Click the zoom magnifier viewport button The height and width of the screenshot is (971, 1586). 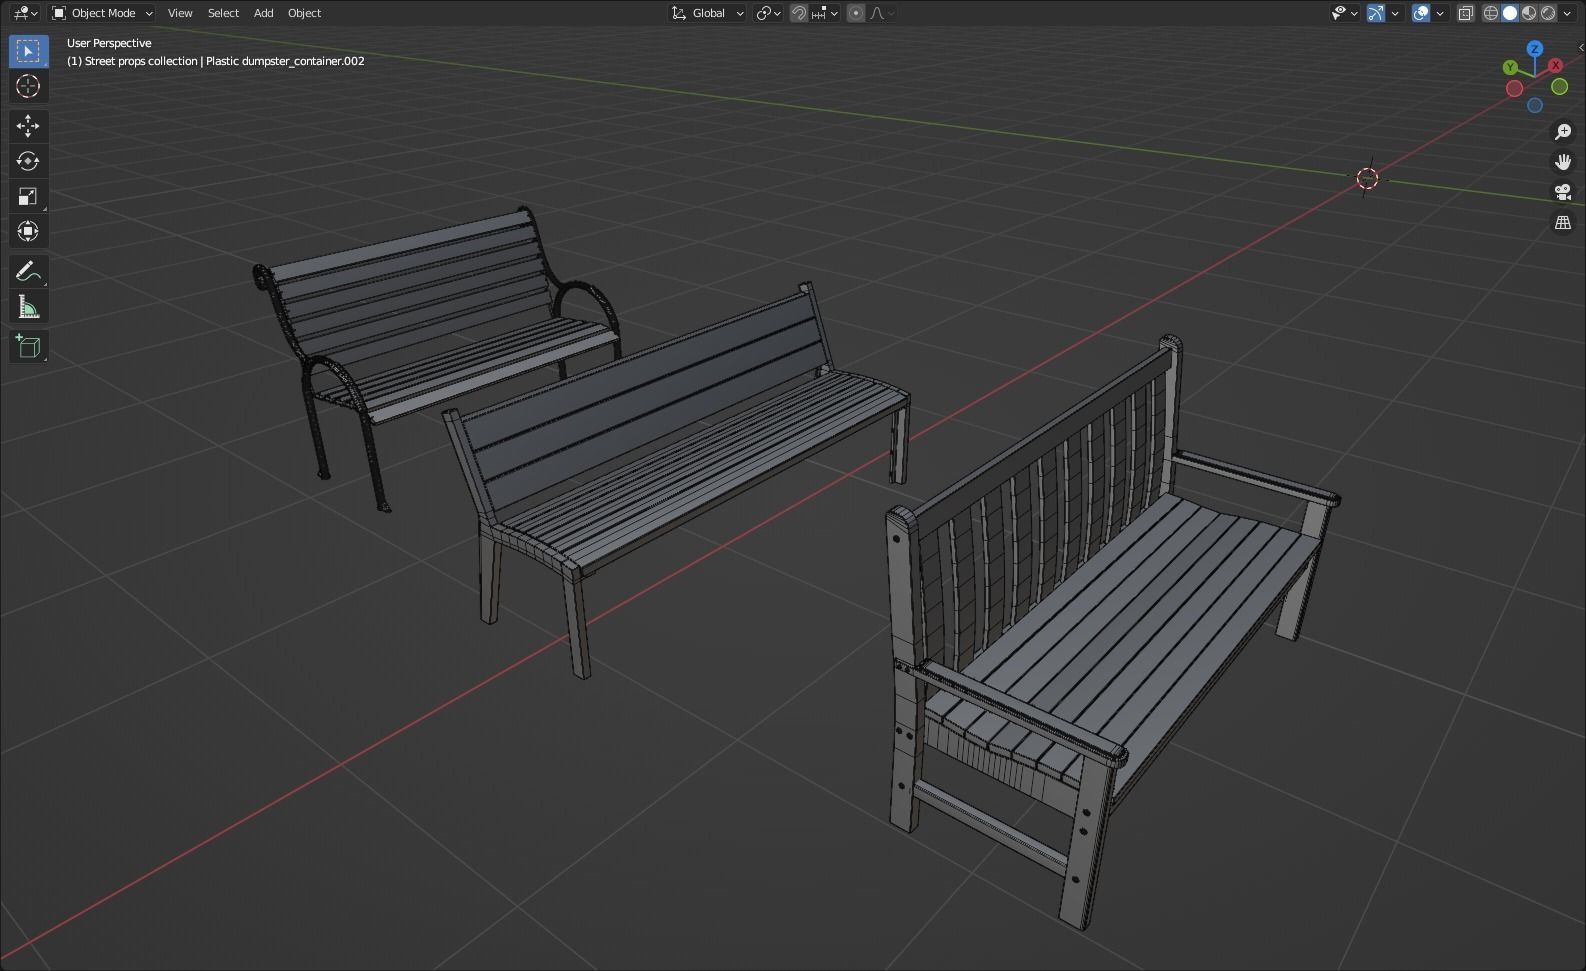(x=1563, y=132)
